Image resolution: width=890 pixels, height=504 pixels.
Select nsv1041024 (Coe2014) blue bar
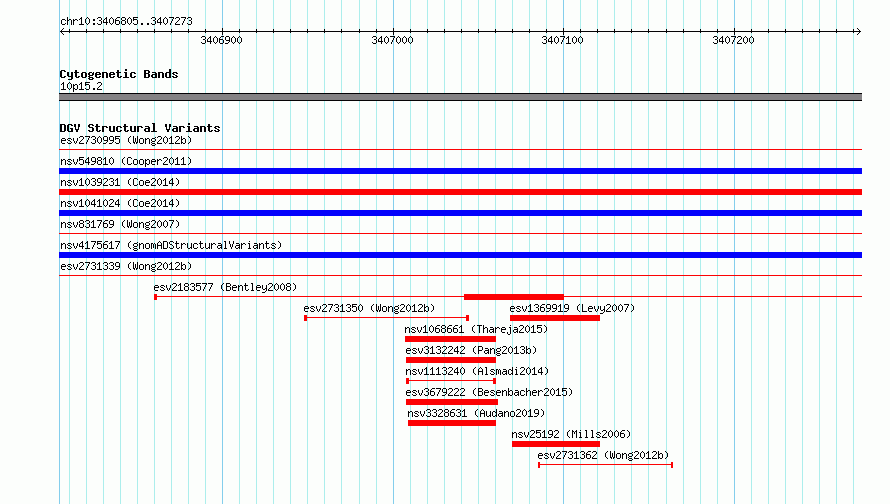460,213
